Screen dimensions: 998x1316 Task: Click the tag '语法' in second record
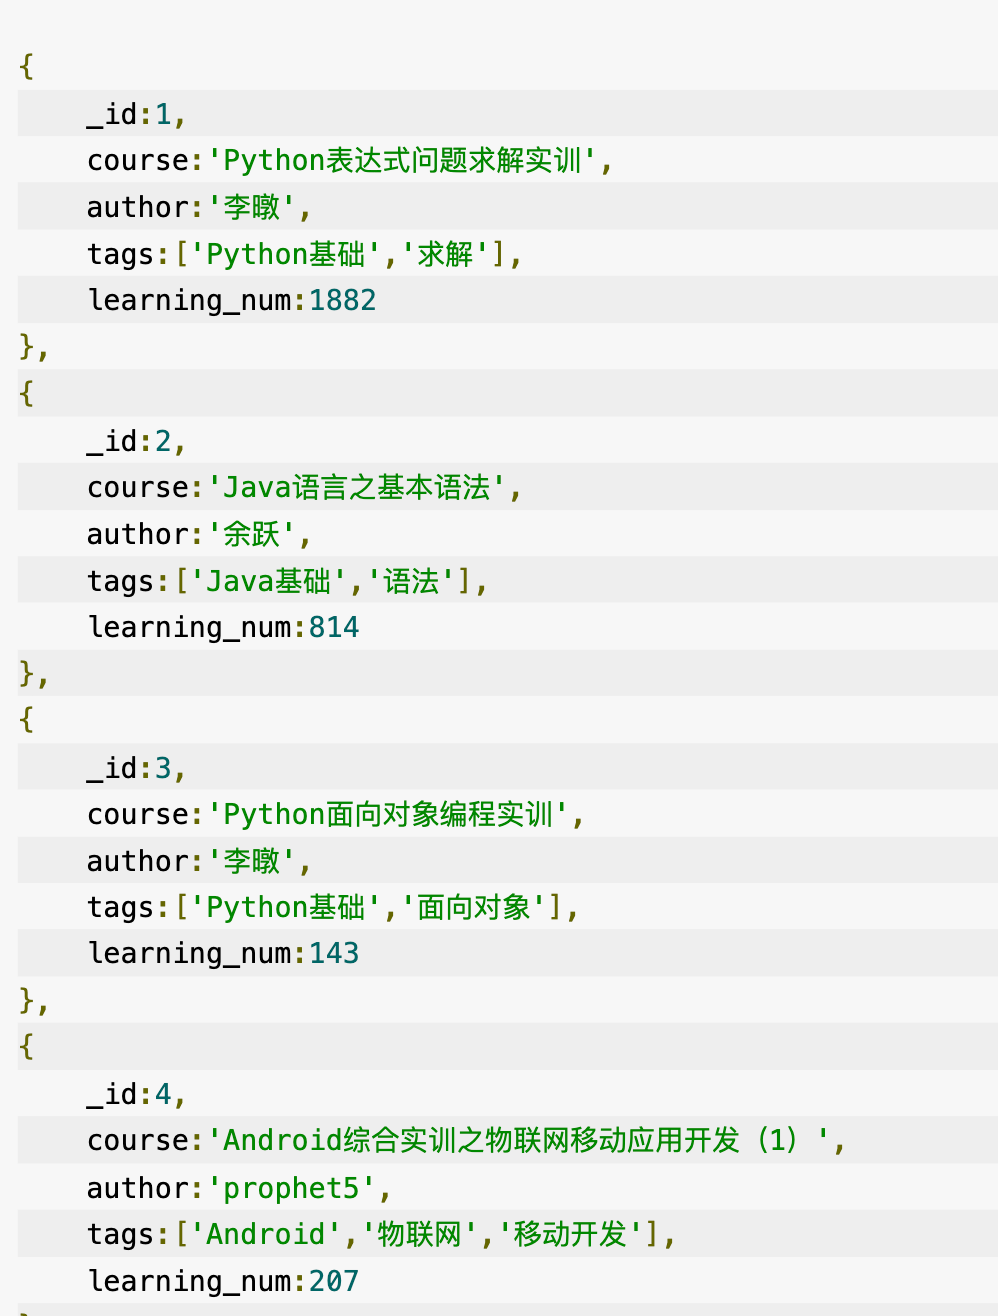click(x=411, y=581)
